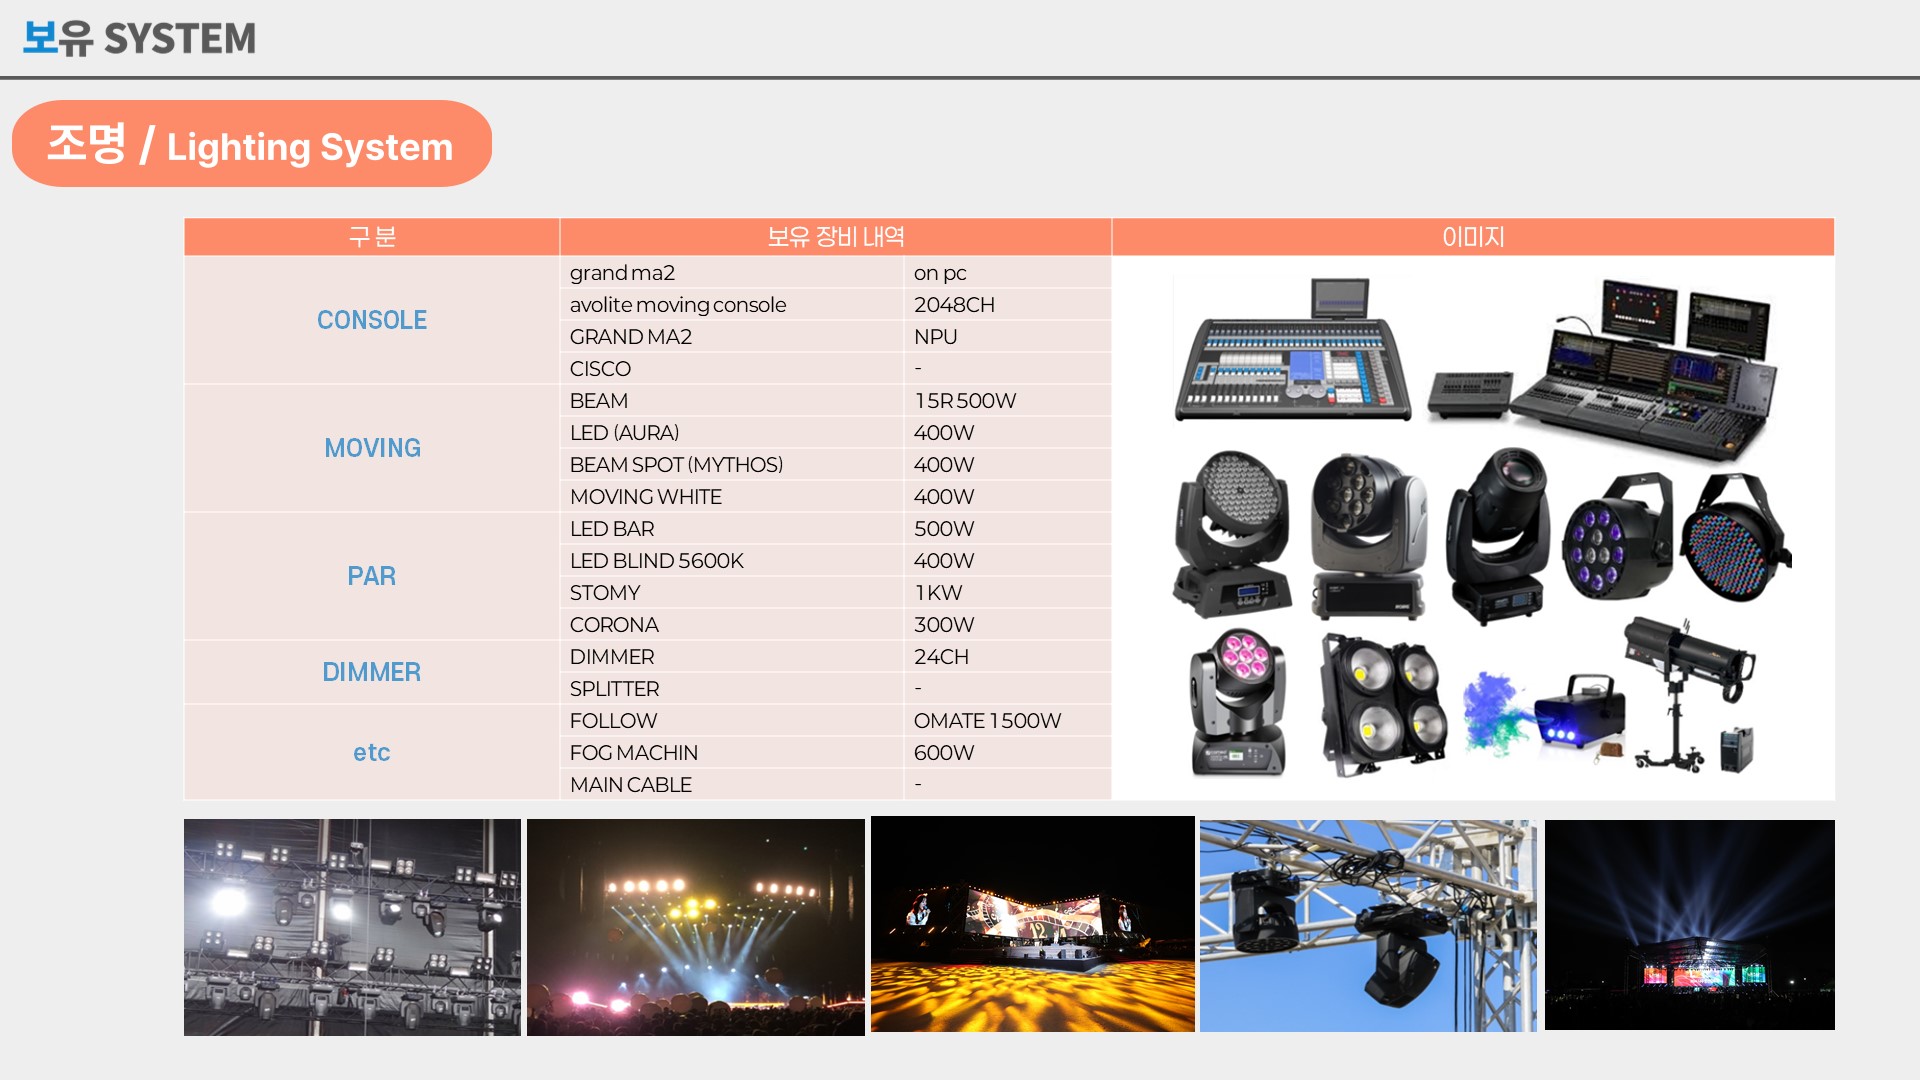The height and width of the screenshot is (1080, 1920).
Task: Open the yellow gobo floor projection photo
Action: (x=1032, y=925)
